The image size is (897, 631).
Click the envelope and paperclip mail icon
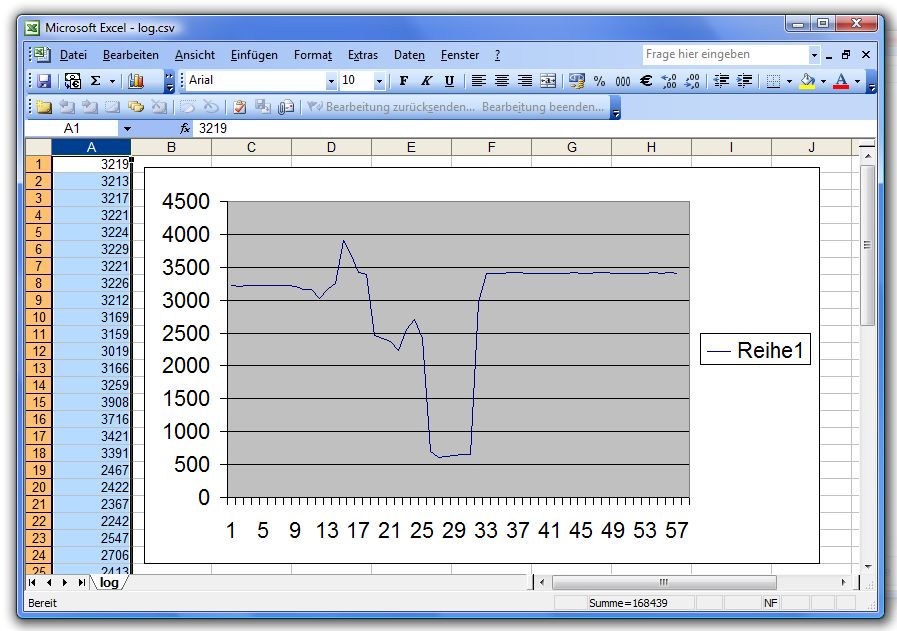(x=285, y=107)
